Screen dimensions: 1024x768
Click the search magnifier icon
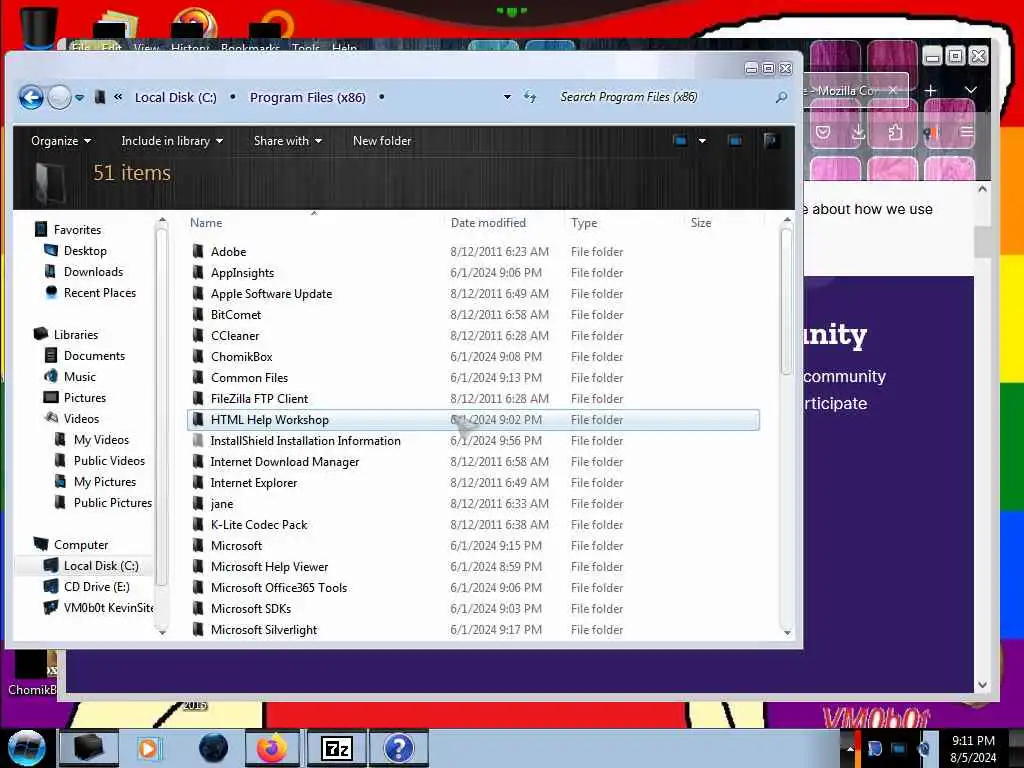click(x=781, y=97)
